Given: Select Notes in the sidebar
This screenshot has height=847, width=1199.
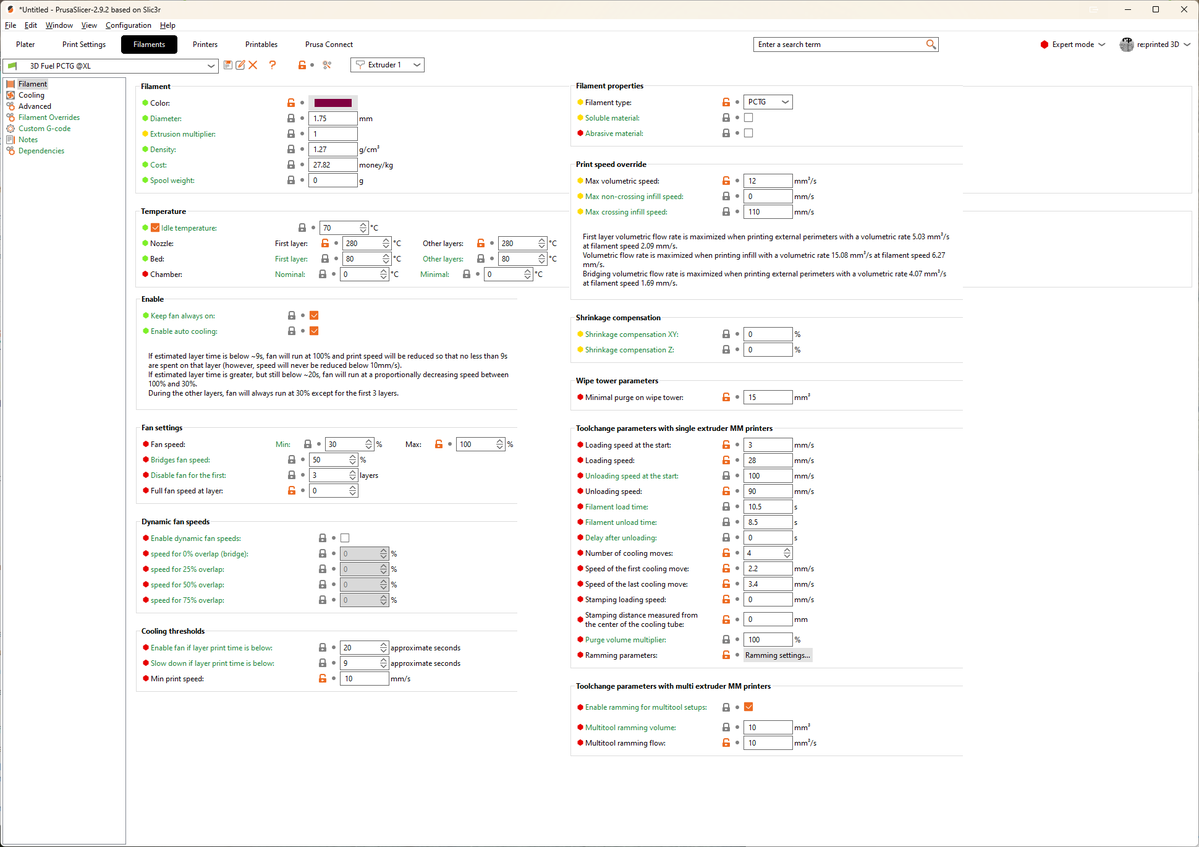Looking at the screenshot, I should [x=28, y=140].
